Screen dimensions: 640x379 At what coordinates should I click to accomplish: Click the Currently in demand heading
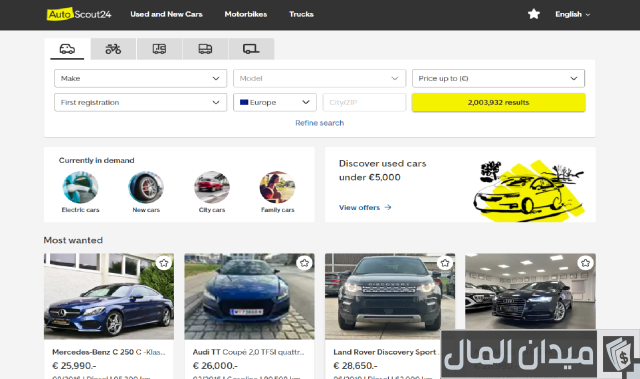click(x=96, y=160)
